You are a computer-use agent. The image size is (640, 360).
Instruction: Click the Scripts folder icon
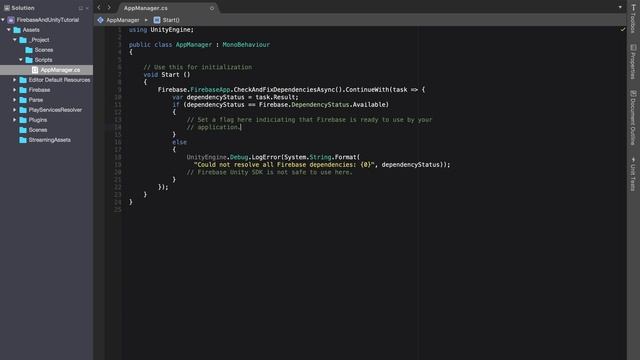coord(29,60)
